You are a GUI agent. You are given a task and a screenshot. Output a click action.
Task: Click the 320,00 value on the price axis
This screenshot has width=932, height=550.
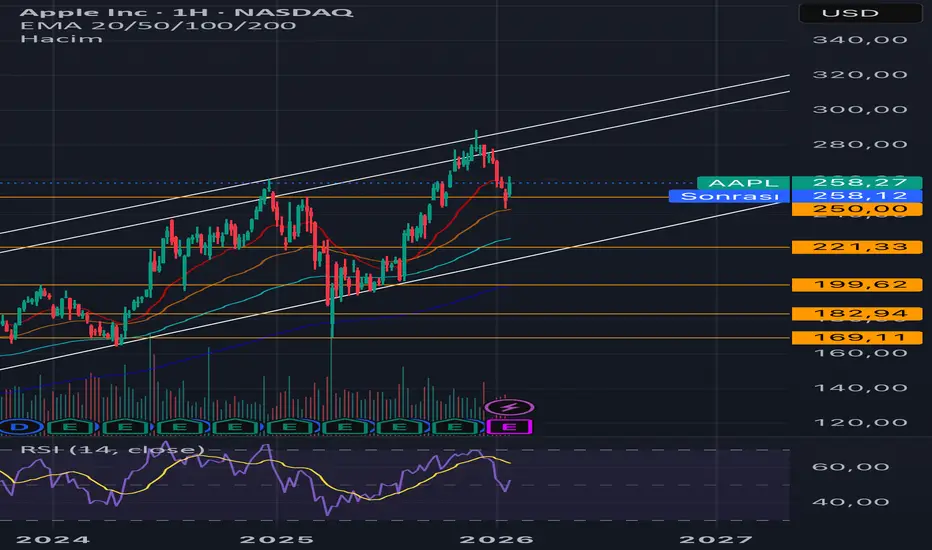coord(859,74)
